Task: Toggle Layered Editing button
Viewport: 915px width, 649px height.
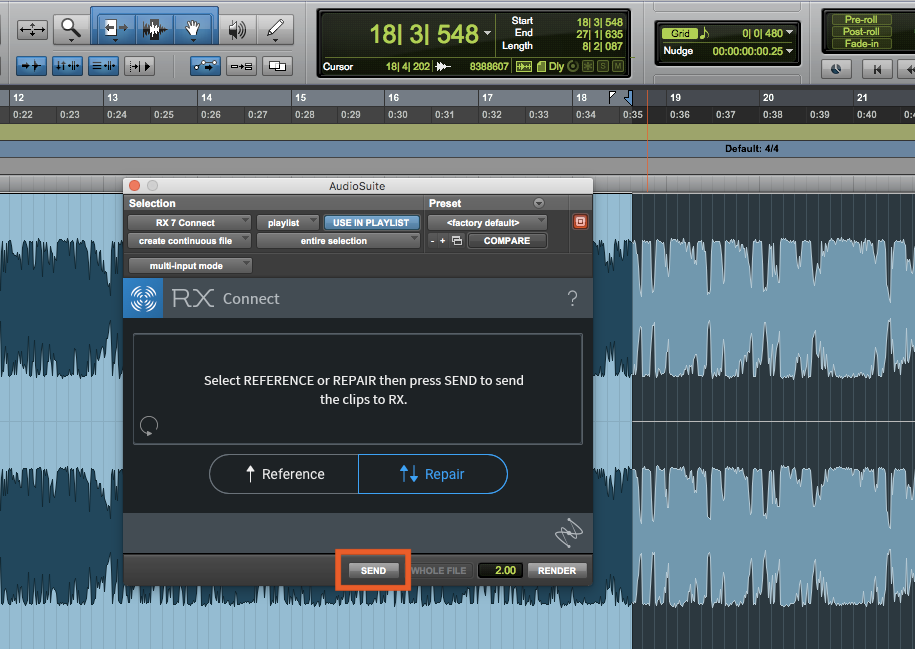Action: (277, 66)
